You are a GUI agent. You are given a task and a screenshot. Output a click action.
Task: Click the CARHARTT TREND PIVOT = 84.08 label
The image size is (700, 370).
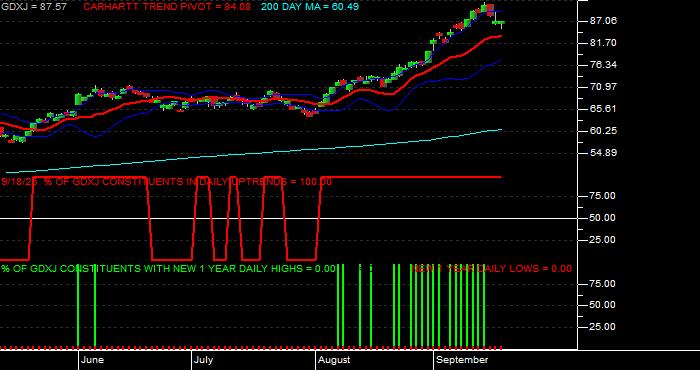click(167, 7)
